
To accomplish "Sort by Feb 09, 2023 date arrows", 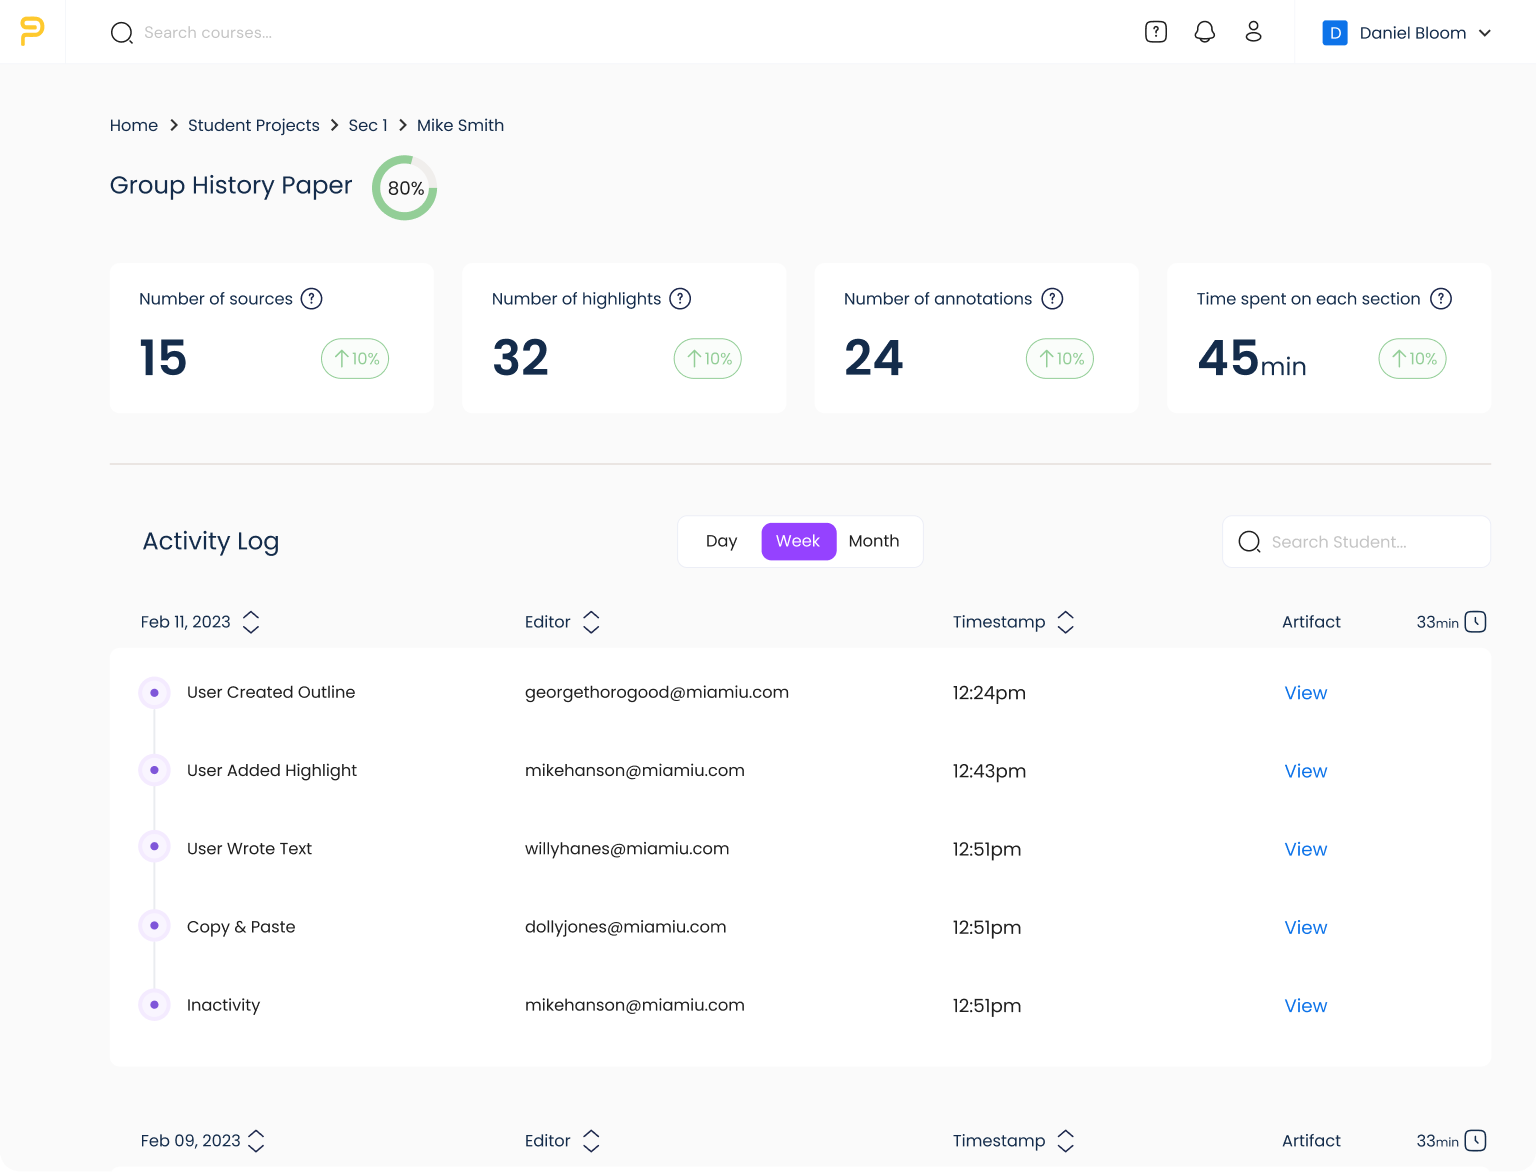I will click(x=256, y=1141).
